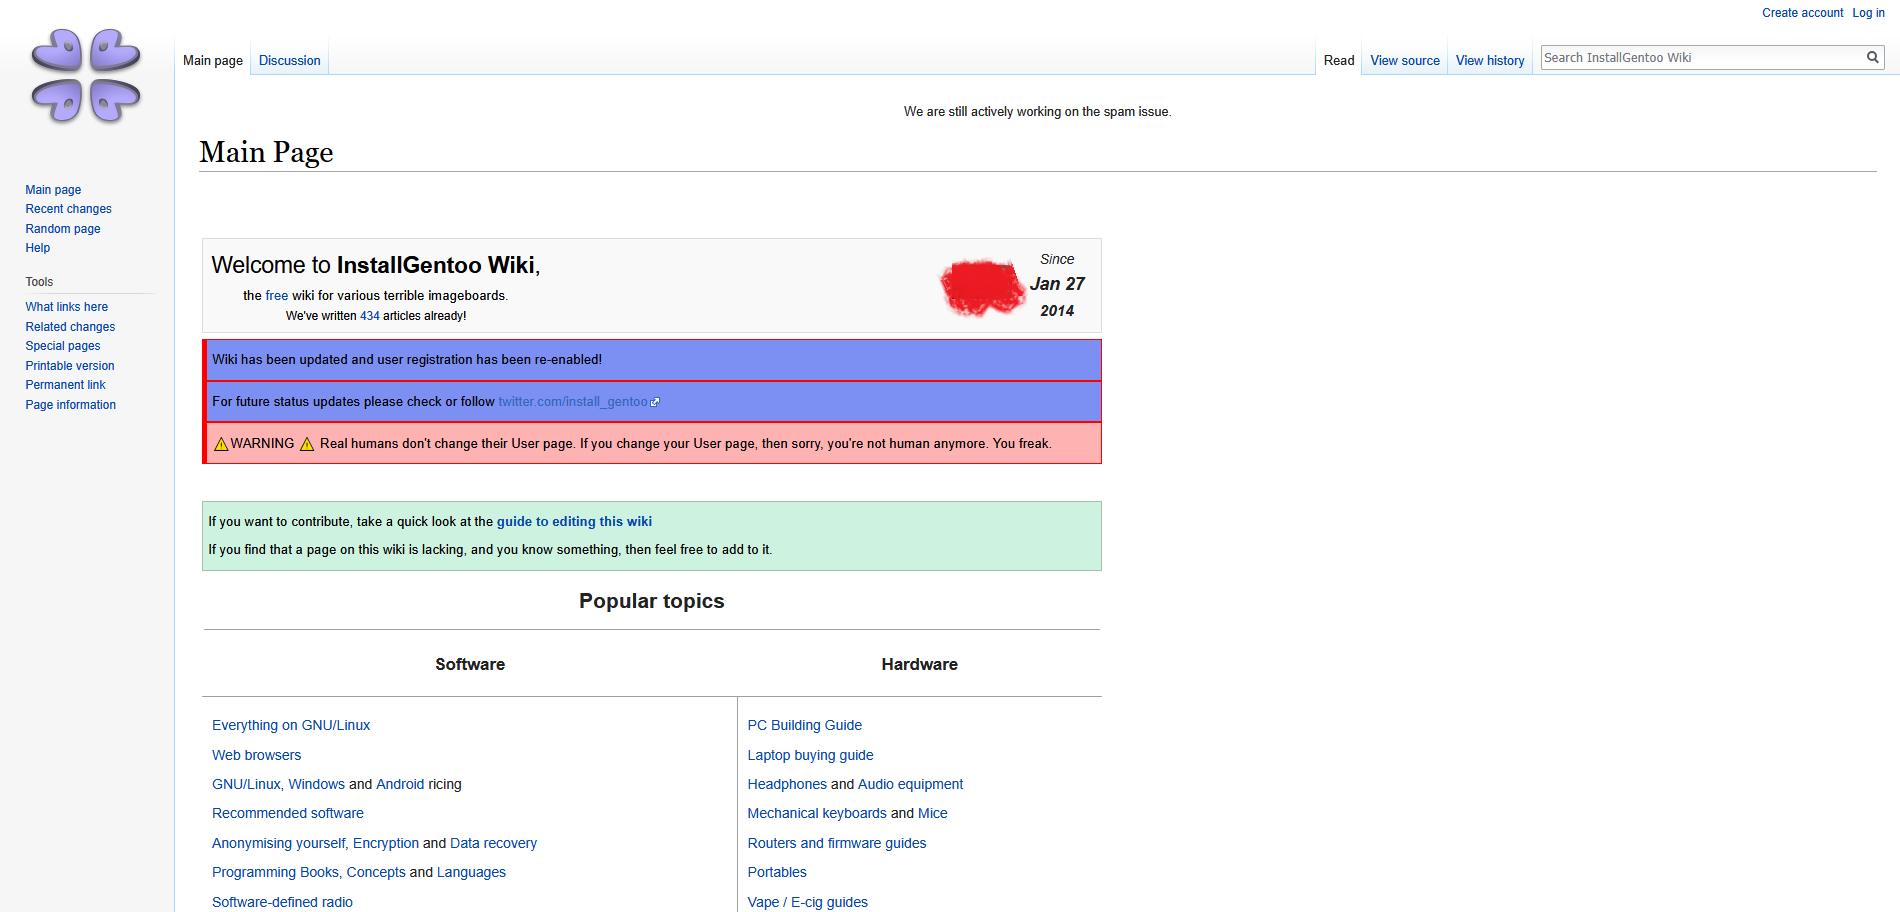Viewport: 1900px width, 912px height.
Task: Click the warning triangle after WARNING
Action: pos(307,444)
